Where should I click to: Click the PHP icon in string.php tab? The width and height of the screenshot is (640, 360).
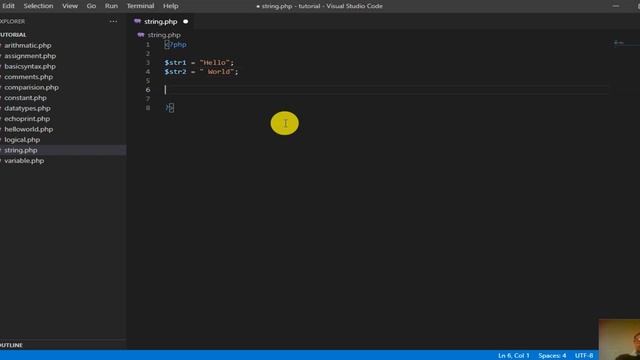point(138,21)
